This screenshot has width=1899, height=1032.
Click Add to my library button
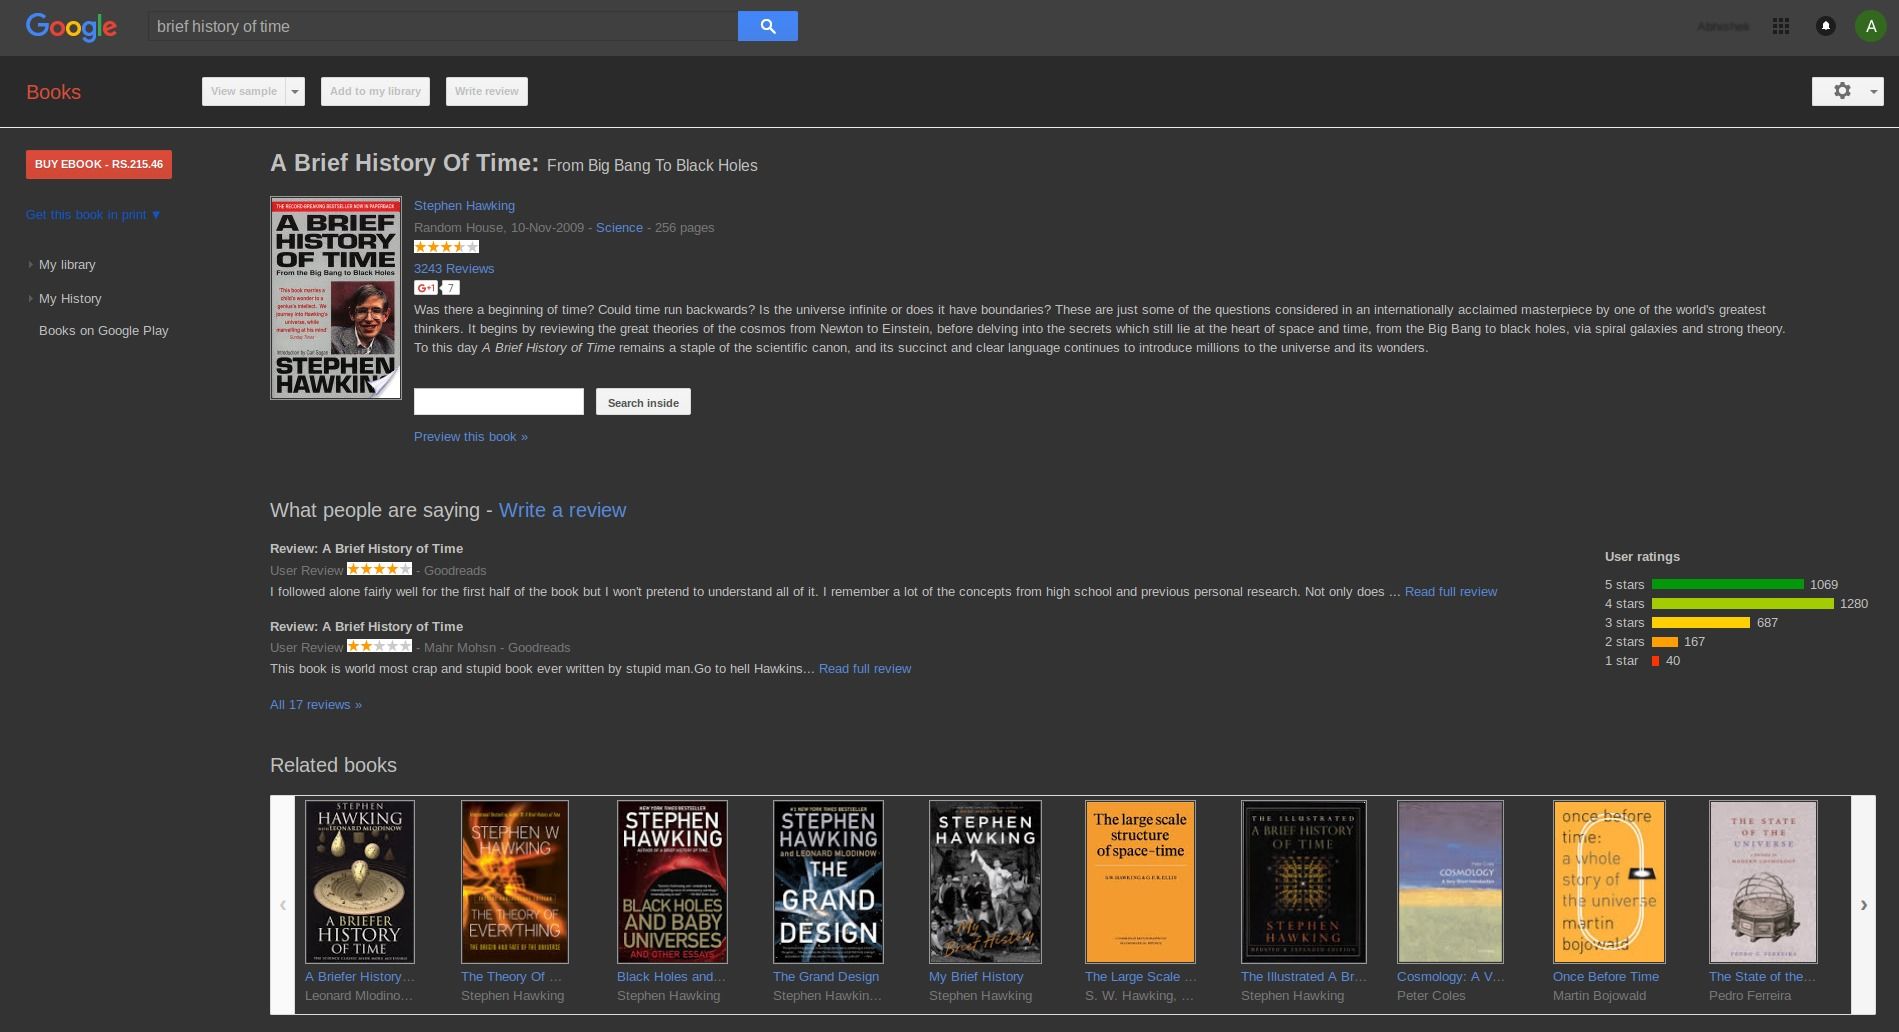(x=375, y=91)
